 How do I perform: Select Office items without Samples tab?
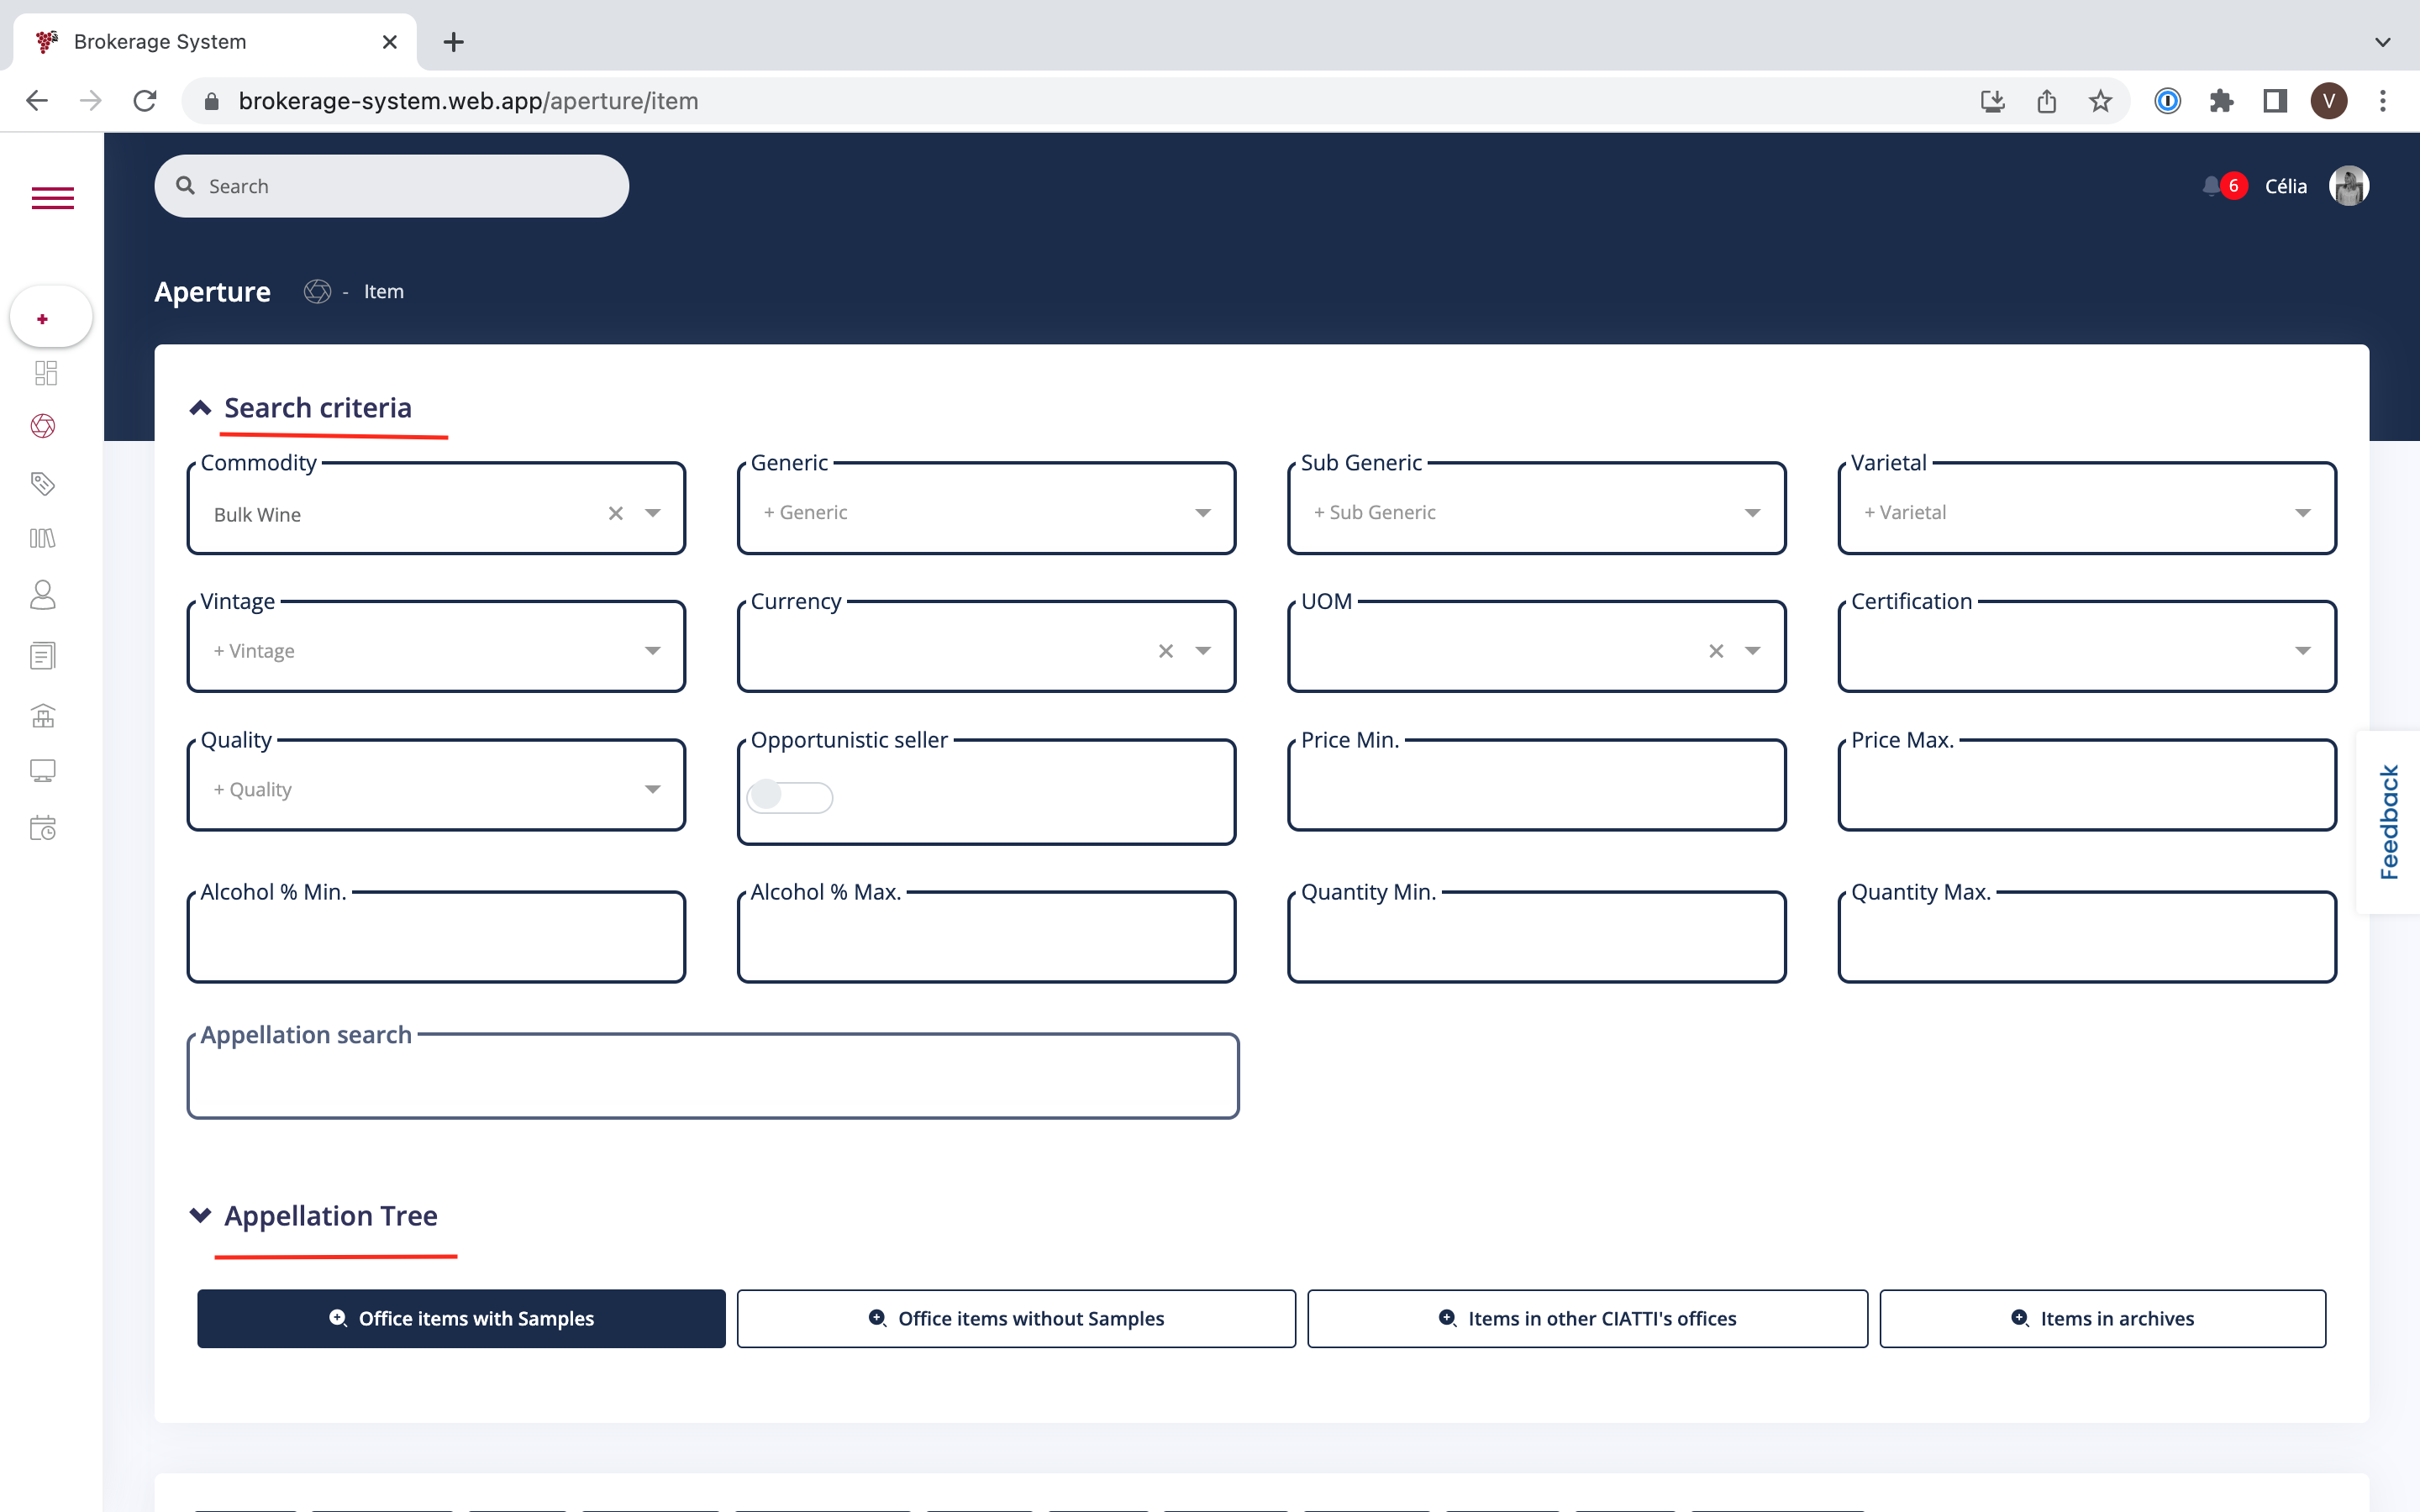pyautogui.click(x=1016, y=1319)
